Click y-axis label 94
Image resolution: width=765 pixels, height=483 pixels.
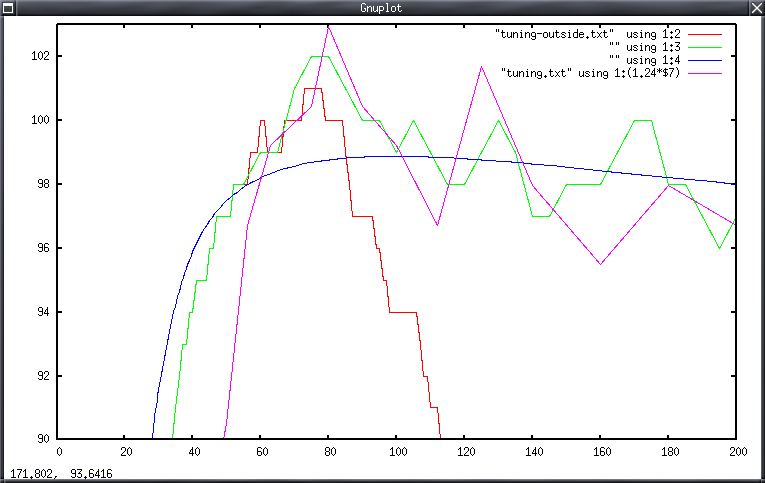43,312
